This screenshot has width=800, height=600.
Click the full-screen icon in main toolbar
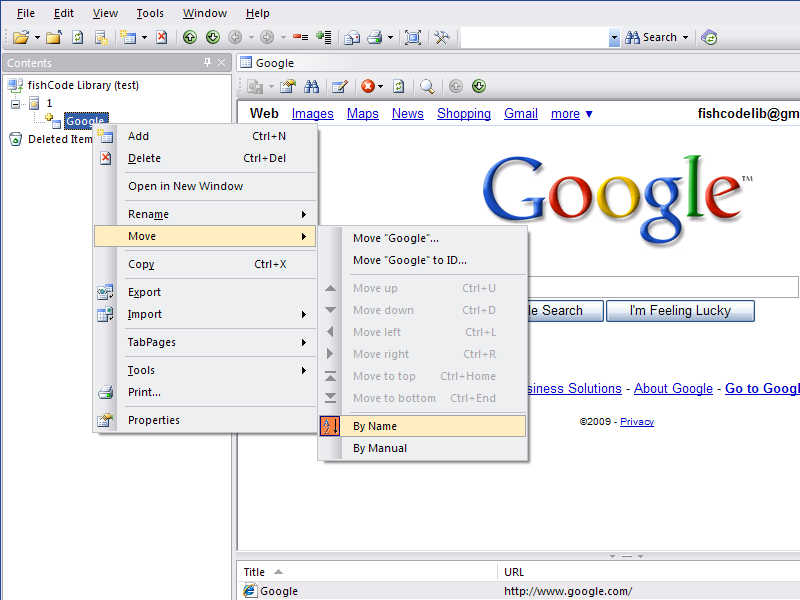(413, 37)
